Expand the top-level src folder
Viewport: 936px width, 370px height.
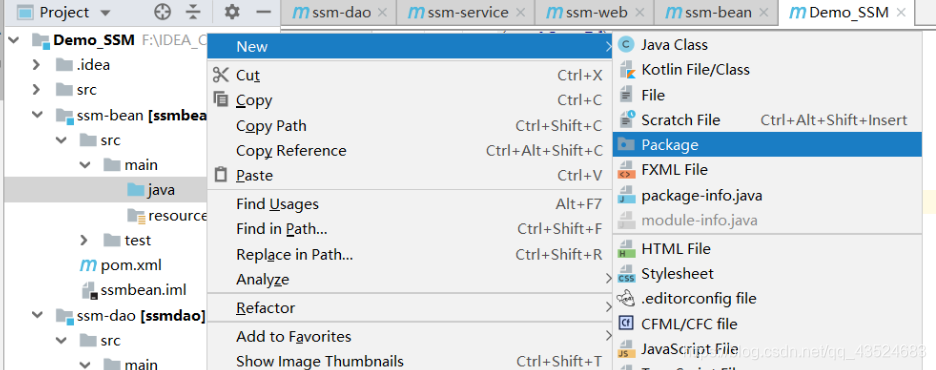pyautogui.click(x=36, y=90)
